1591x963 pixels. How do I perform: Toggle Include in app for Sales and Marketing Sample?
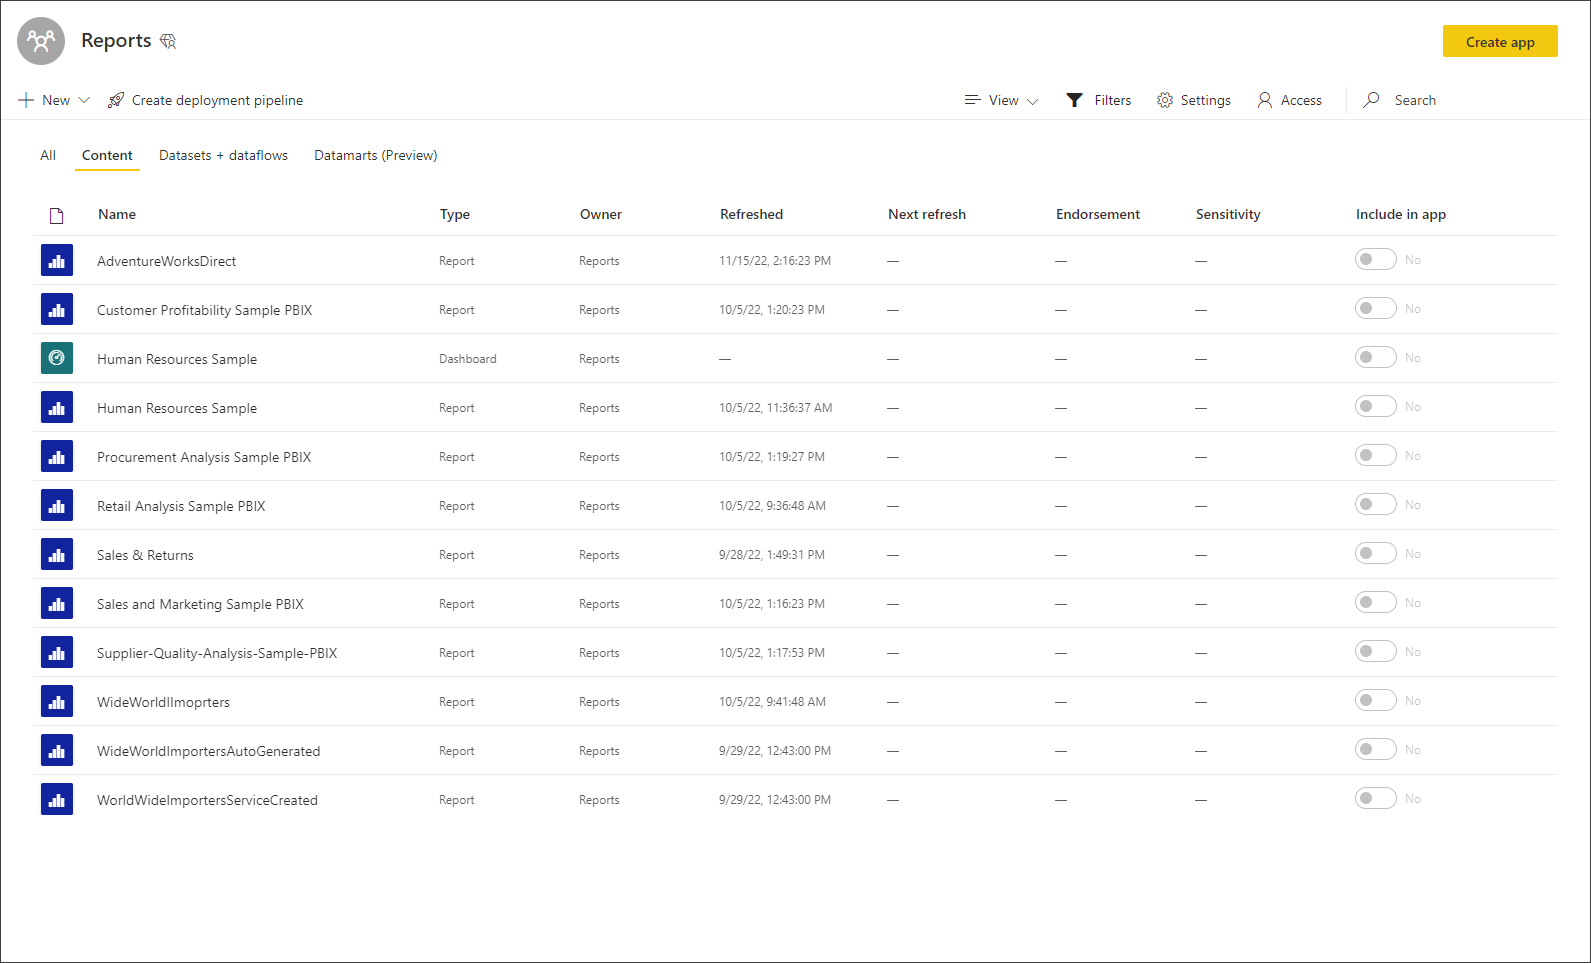1376,603
